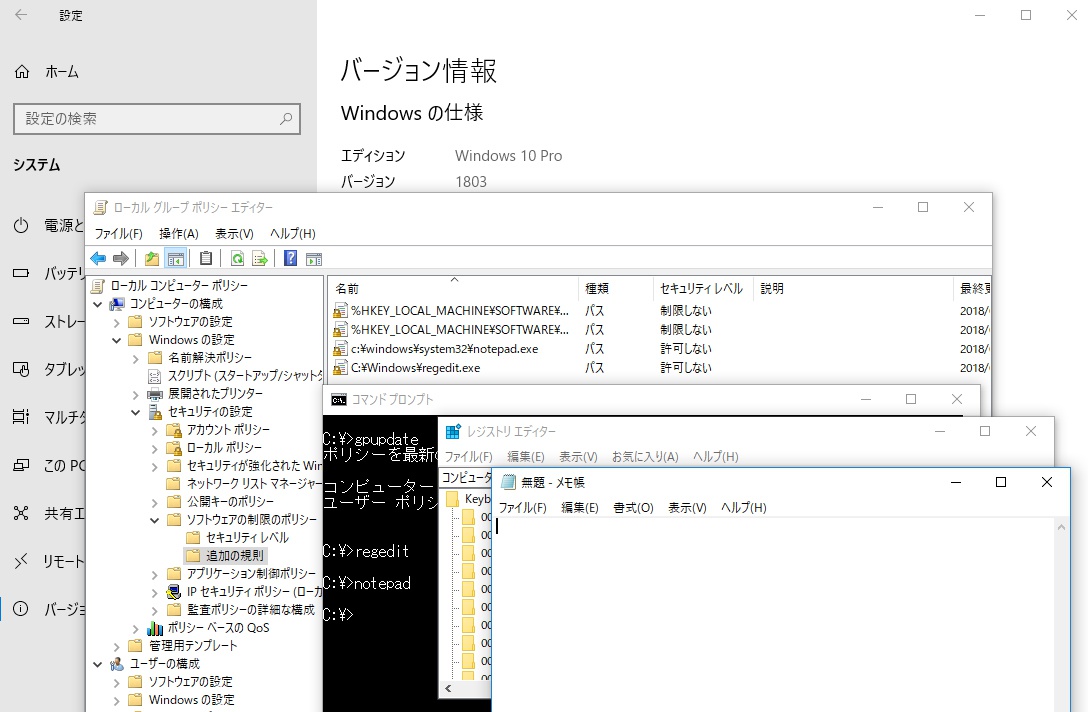This screenshot has width=1088, height=712.
Task: Toggle Show/Hide Action Pane toolbar icon
Action: [314, 259]
